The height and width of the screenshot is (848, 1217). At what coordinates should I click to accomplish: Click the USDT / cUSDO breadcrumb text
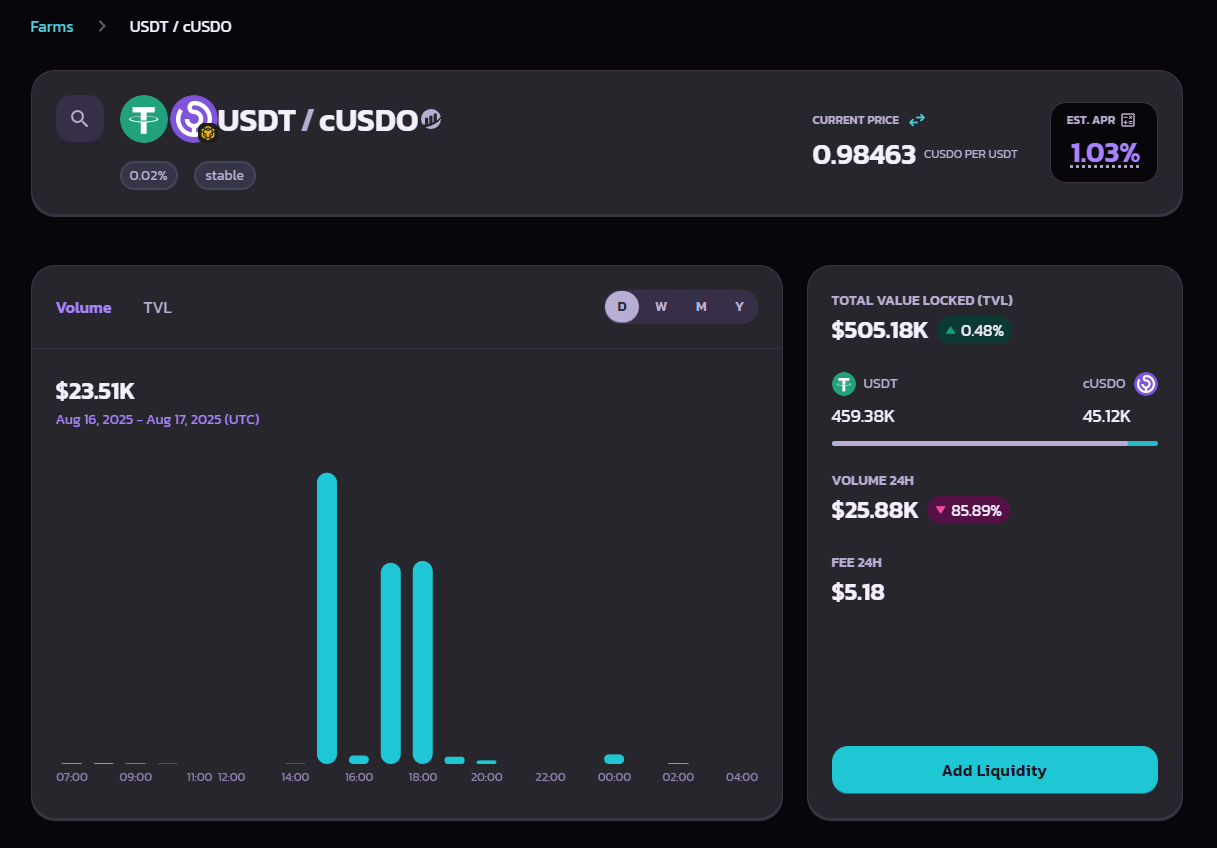tap(181, 27)
